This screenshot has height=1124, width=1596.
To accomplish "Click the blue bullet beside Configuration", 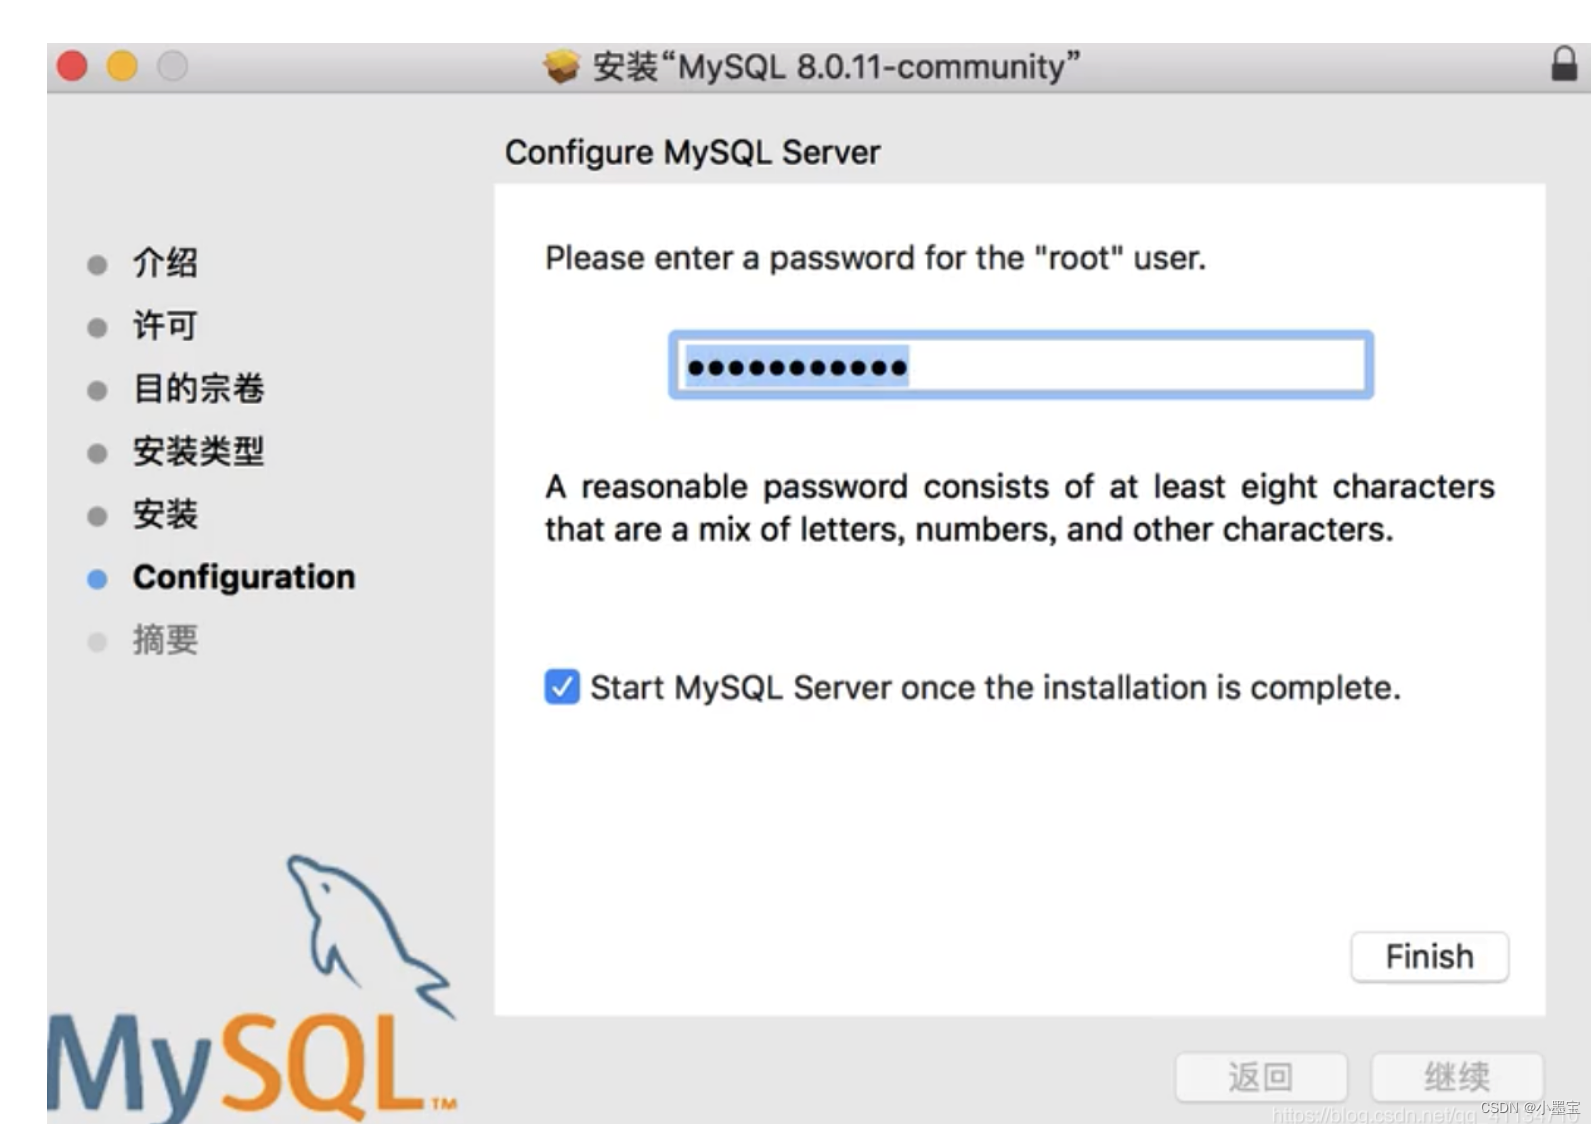I will [97, 579].
